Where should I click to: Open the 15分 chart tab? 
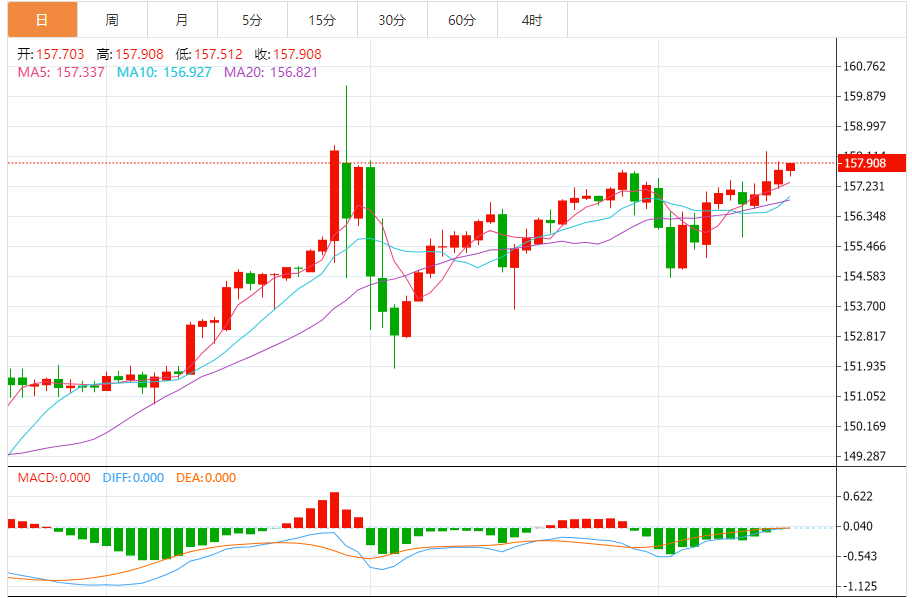(x=322, y=20)
